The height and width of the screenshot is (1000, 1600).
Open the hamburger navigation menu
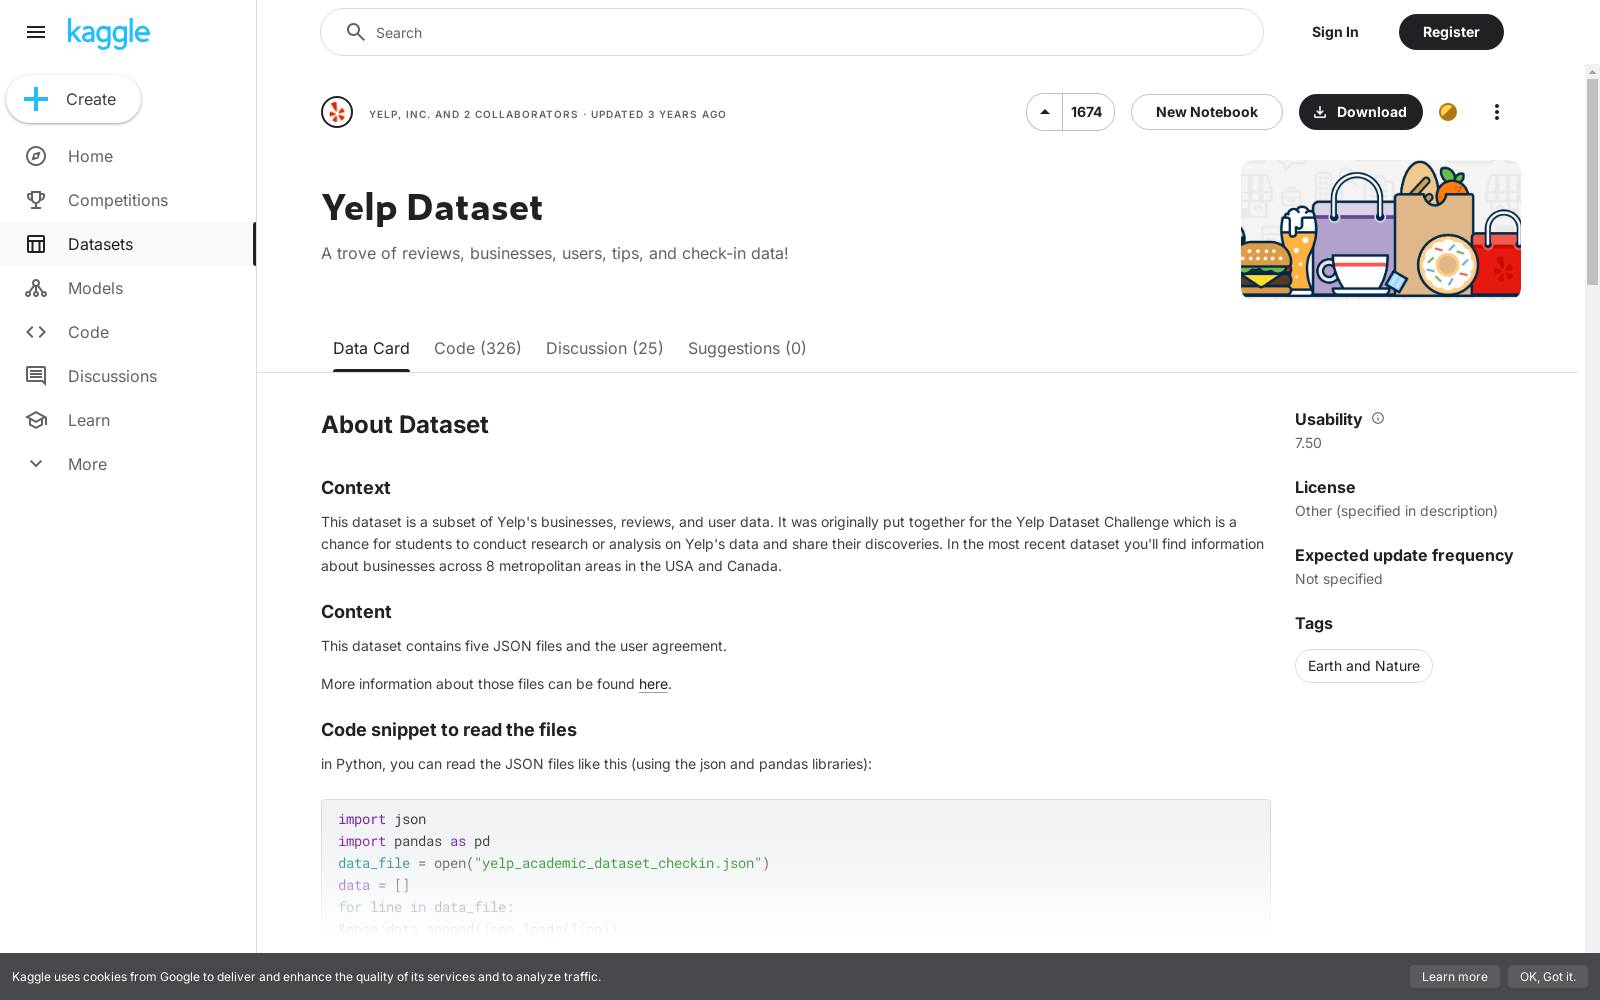[36, 32]
